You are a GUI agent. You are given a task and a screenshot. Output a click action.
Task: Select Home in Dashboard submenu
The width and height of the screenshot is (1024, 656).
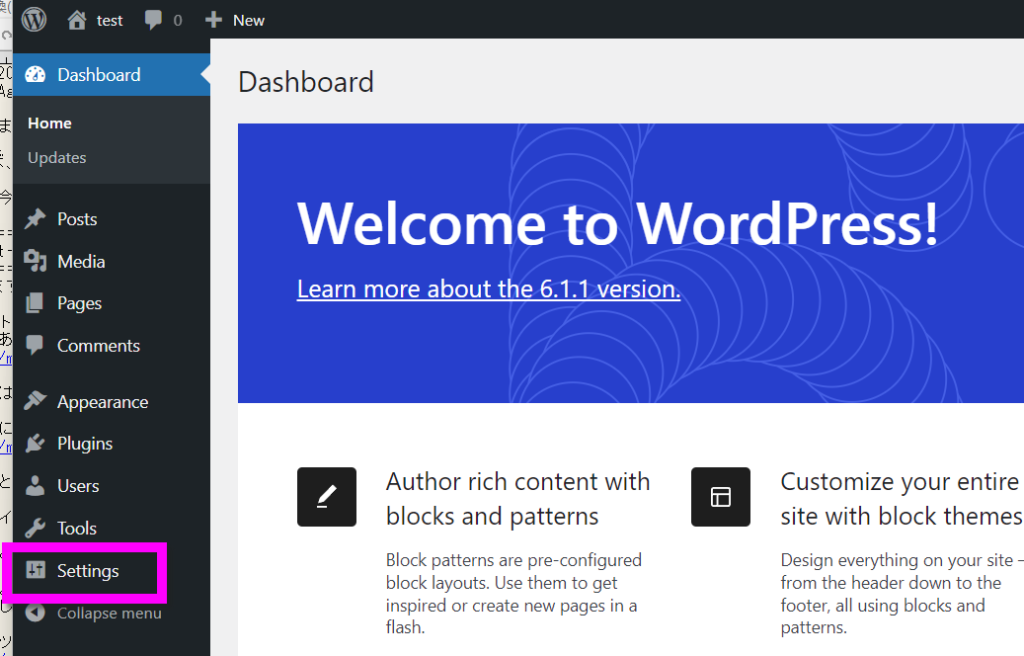(50, 123)
